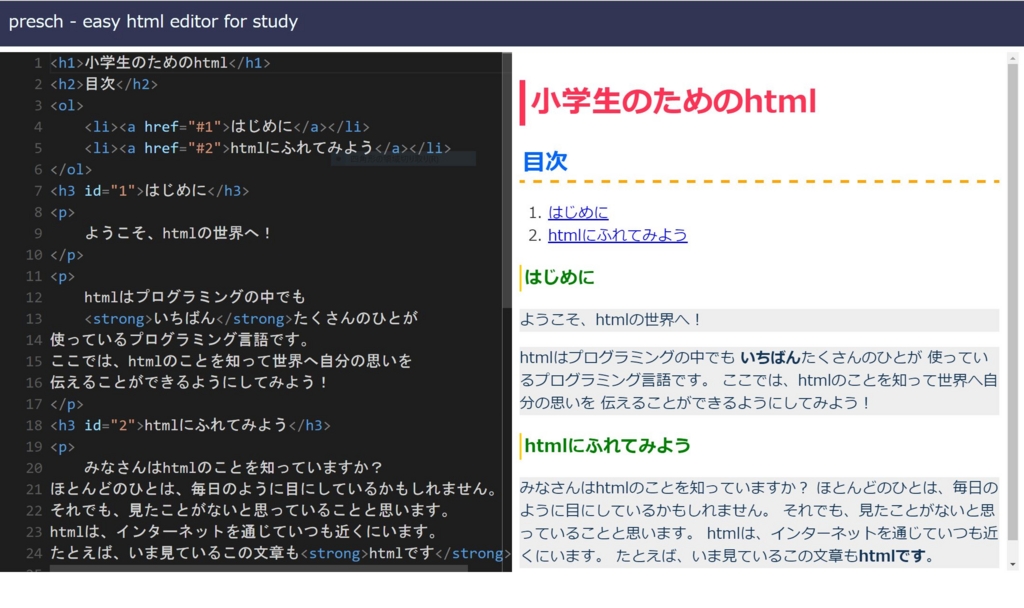Click code line 23 starting htmlは、インターネット
This screenshot has height=608, width=1024.
(244, 532)
